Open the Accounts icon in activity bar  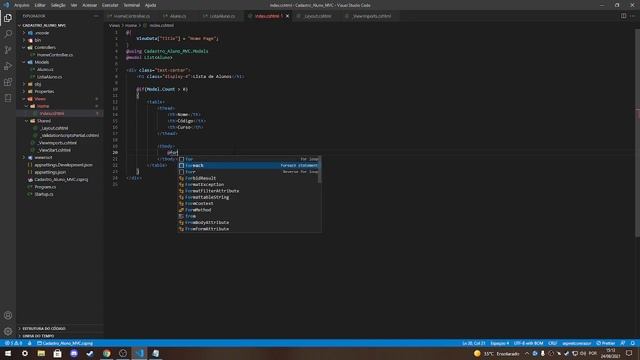8,315
